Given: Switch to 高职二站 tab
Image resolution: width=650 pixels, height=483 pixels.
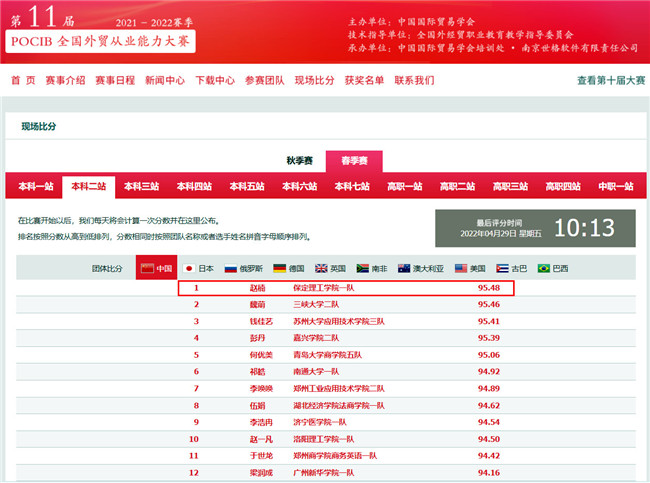Looking at the screenshot, I should 458,187.
